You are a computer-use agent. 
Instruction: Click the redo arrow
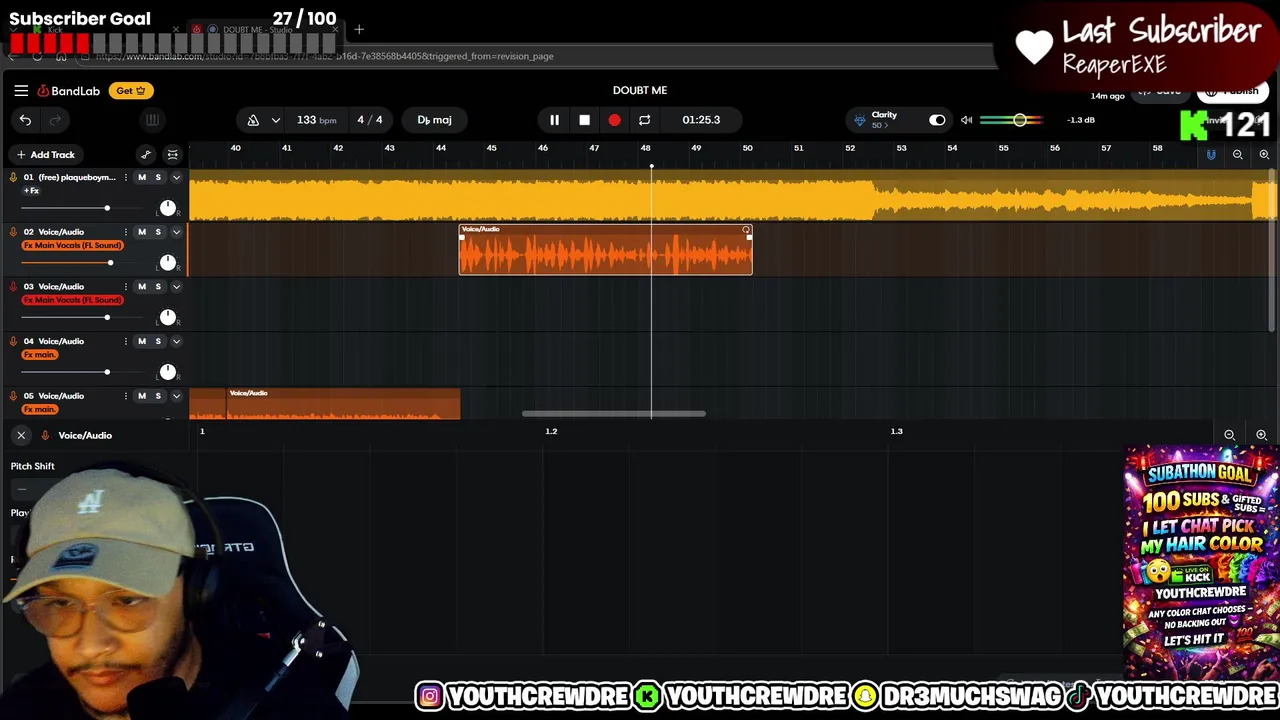[55, 120]
